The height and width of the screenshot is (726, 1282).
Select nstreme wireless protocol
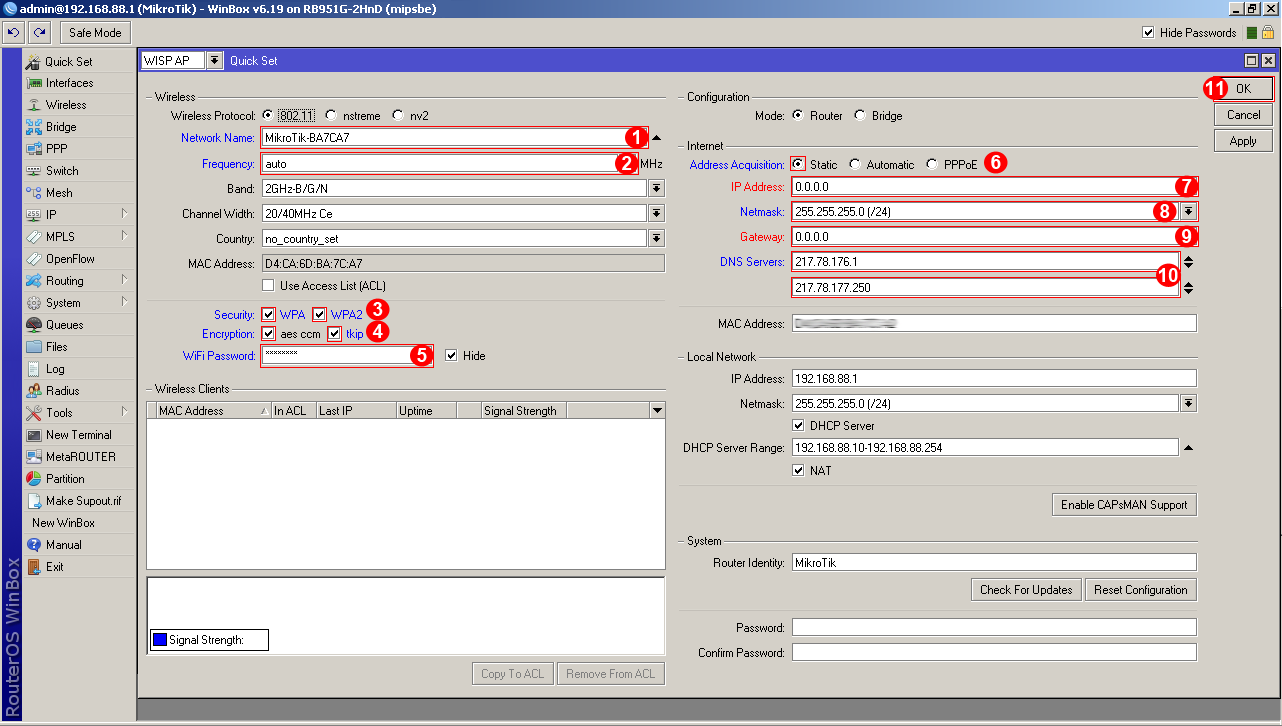331,116
